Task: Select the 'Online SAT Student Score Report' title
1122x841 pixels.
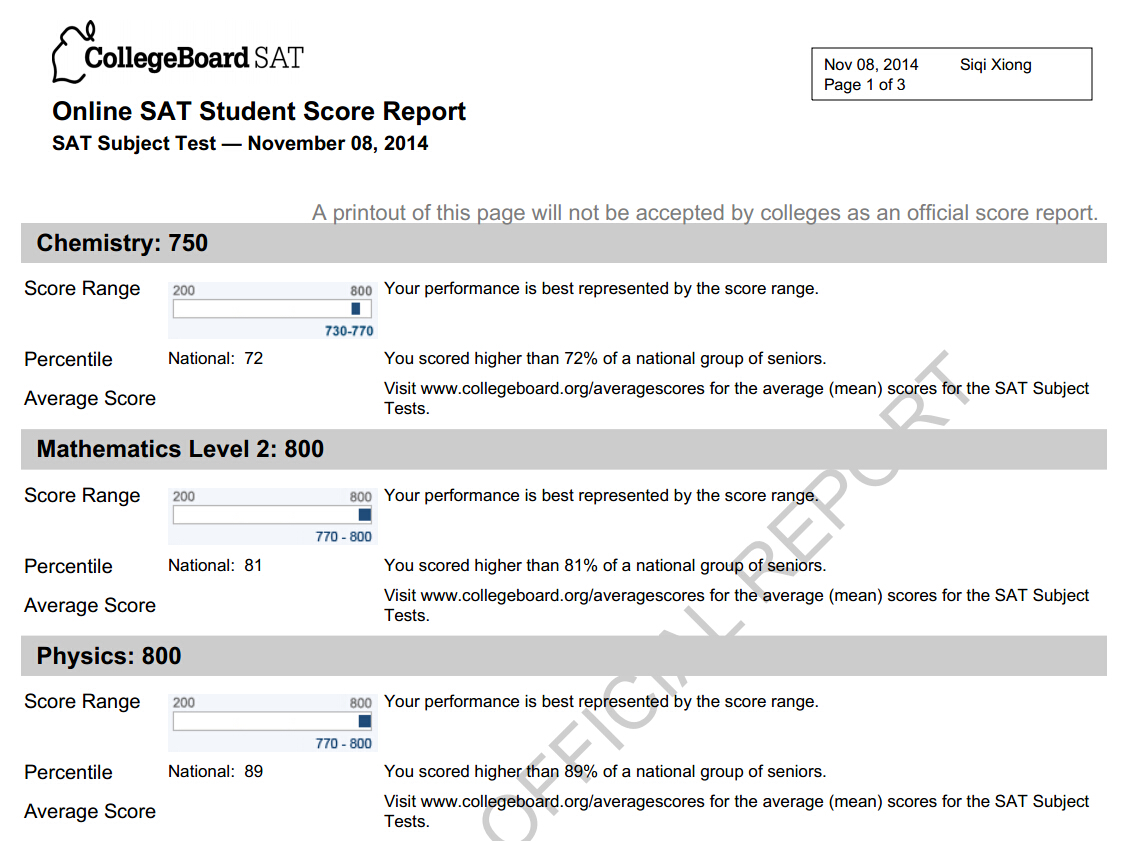Action: 259,111
